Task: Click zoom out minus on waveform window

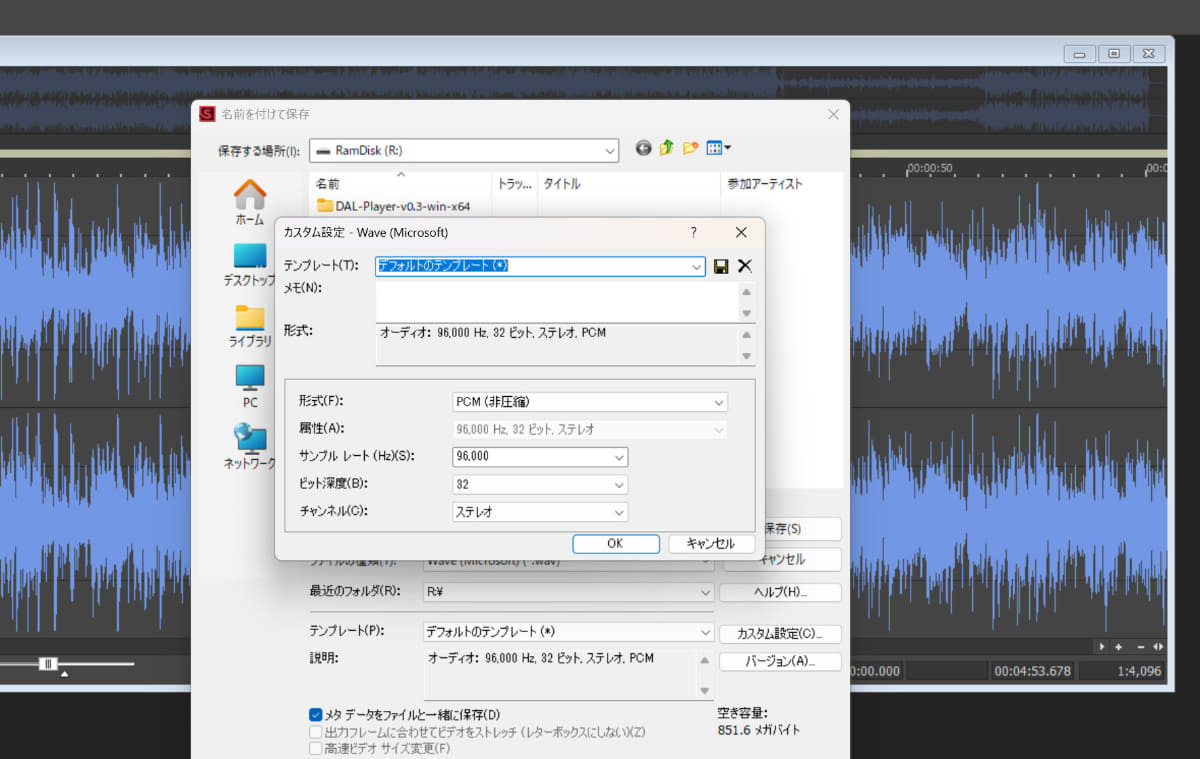Action: click(x=1140, y=646)
